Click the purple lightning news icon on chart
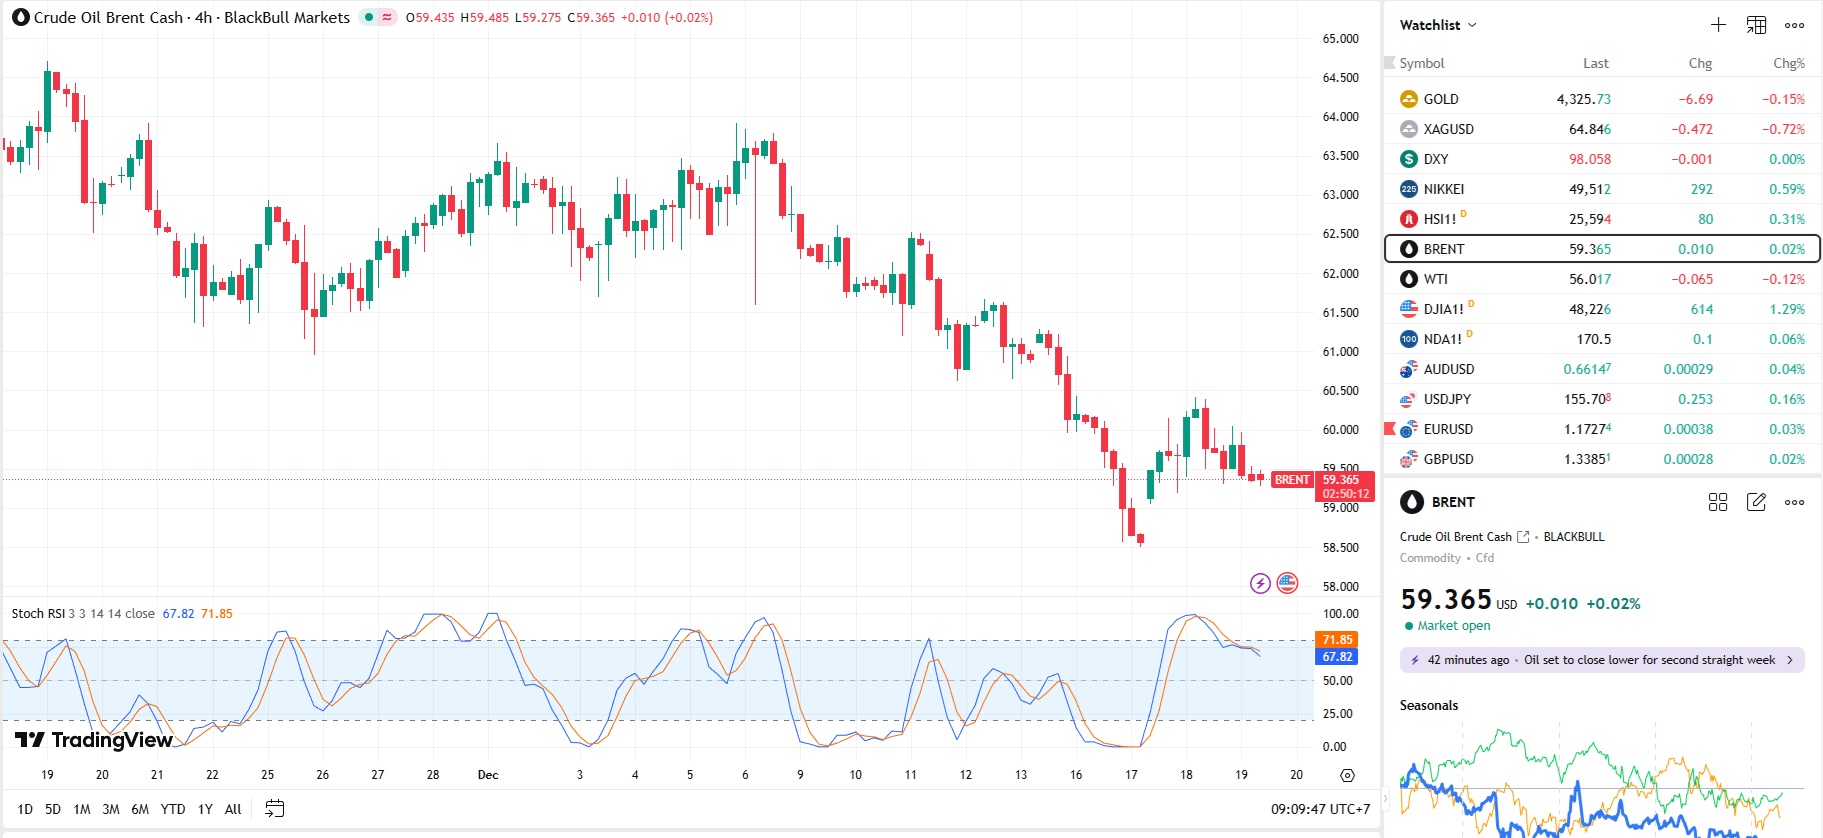The height and width of the screenshot is (838, 1823). coord(1260,583)
